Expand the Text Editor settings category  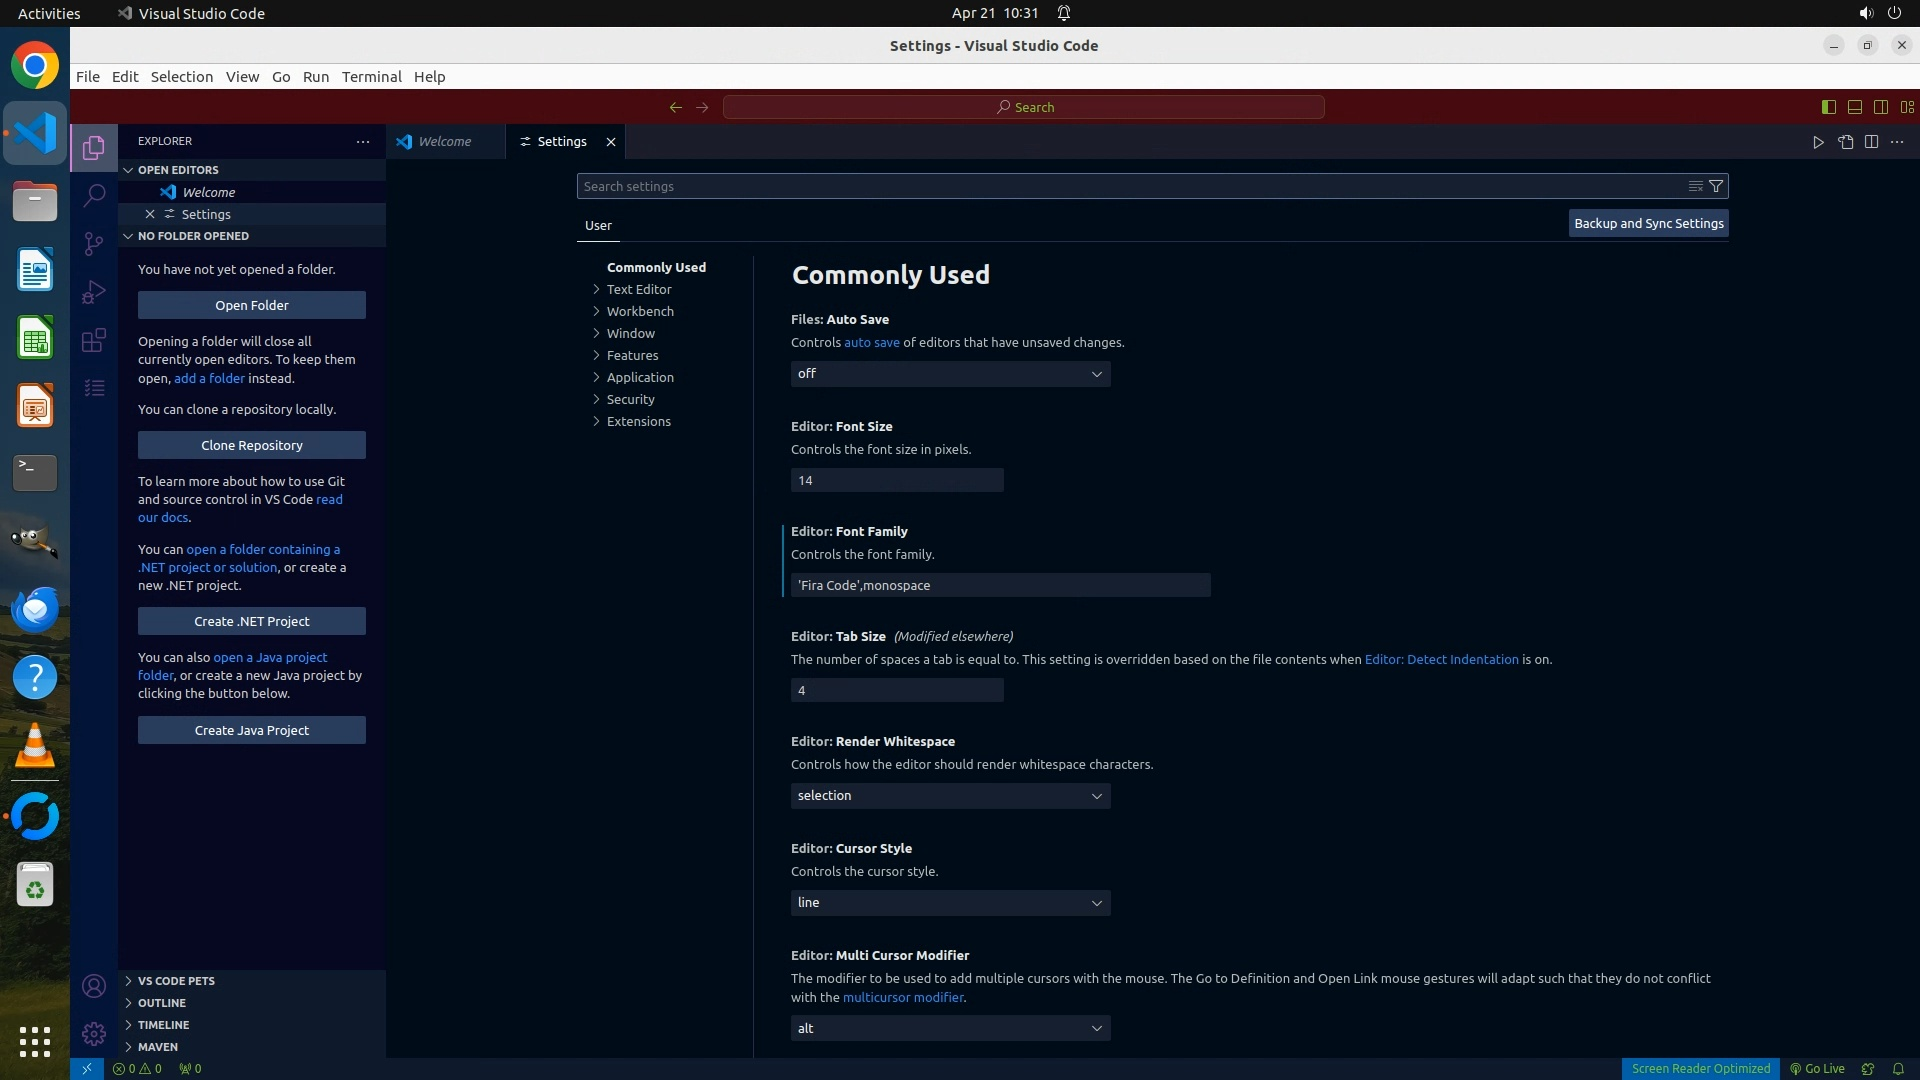point(639,289)
